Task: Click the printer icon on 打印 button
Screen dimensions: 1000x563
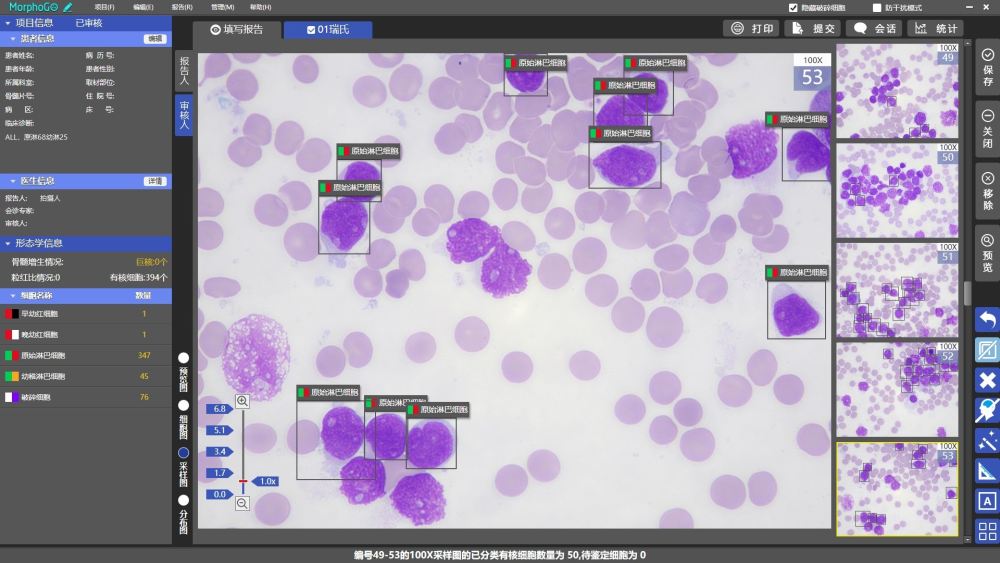Action: (737, 28)
